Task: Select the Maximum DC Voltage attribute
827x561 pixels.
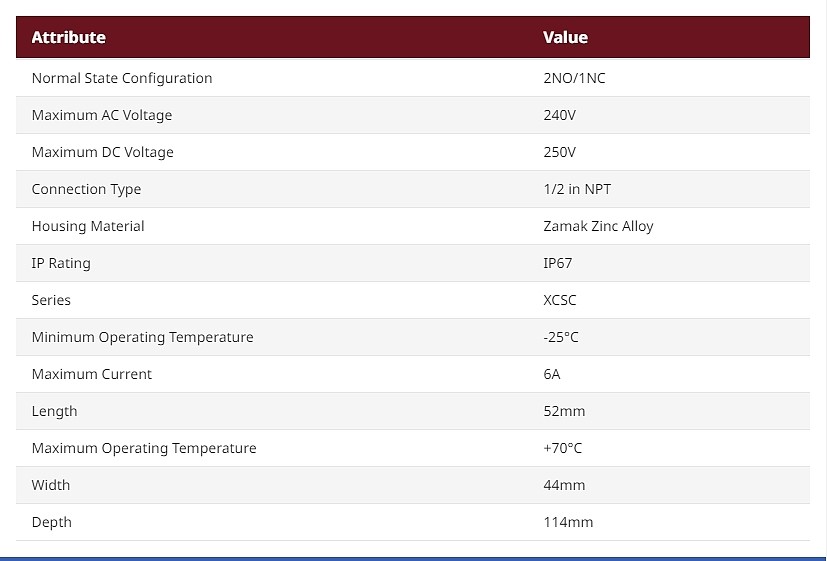Action: 102,152
